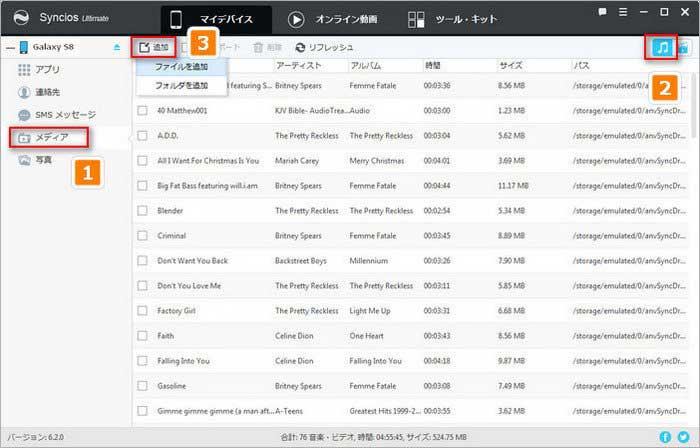The width and height of the screenshot is (700, 448).
Task: Click artist KJV Bible- AudioTrea...
Action: click(311, 111)
